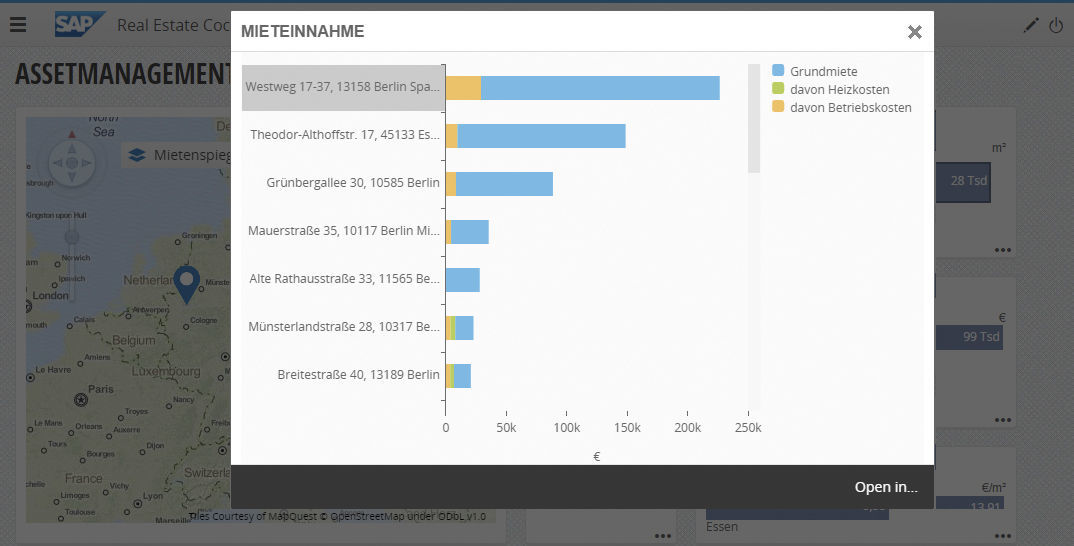1074x546 pixels.
Task: Click the Theodor-Althoffstr. 17 blue bar
Action: pos(540,135)
